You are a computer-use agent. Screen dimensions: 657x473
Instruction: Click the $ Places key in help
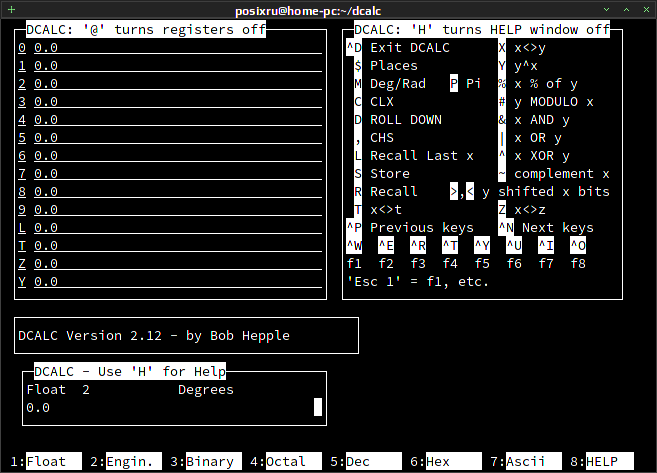tap(358, 66)
